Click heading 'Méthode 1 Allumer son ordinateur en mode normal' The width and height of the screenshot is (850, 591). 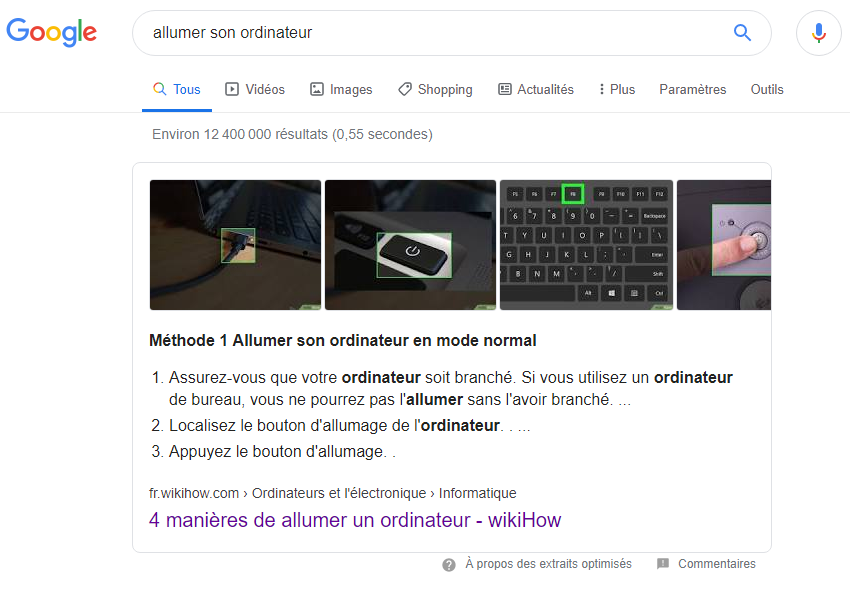pyautogui.click(x=343, y=340)
